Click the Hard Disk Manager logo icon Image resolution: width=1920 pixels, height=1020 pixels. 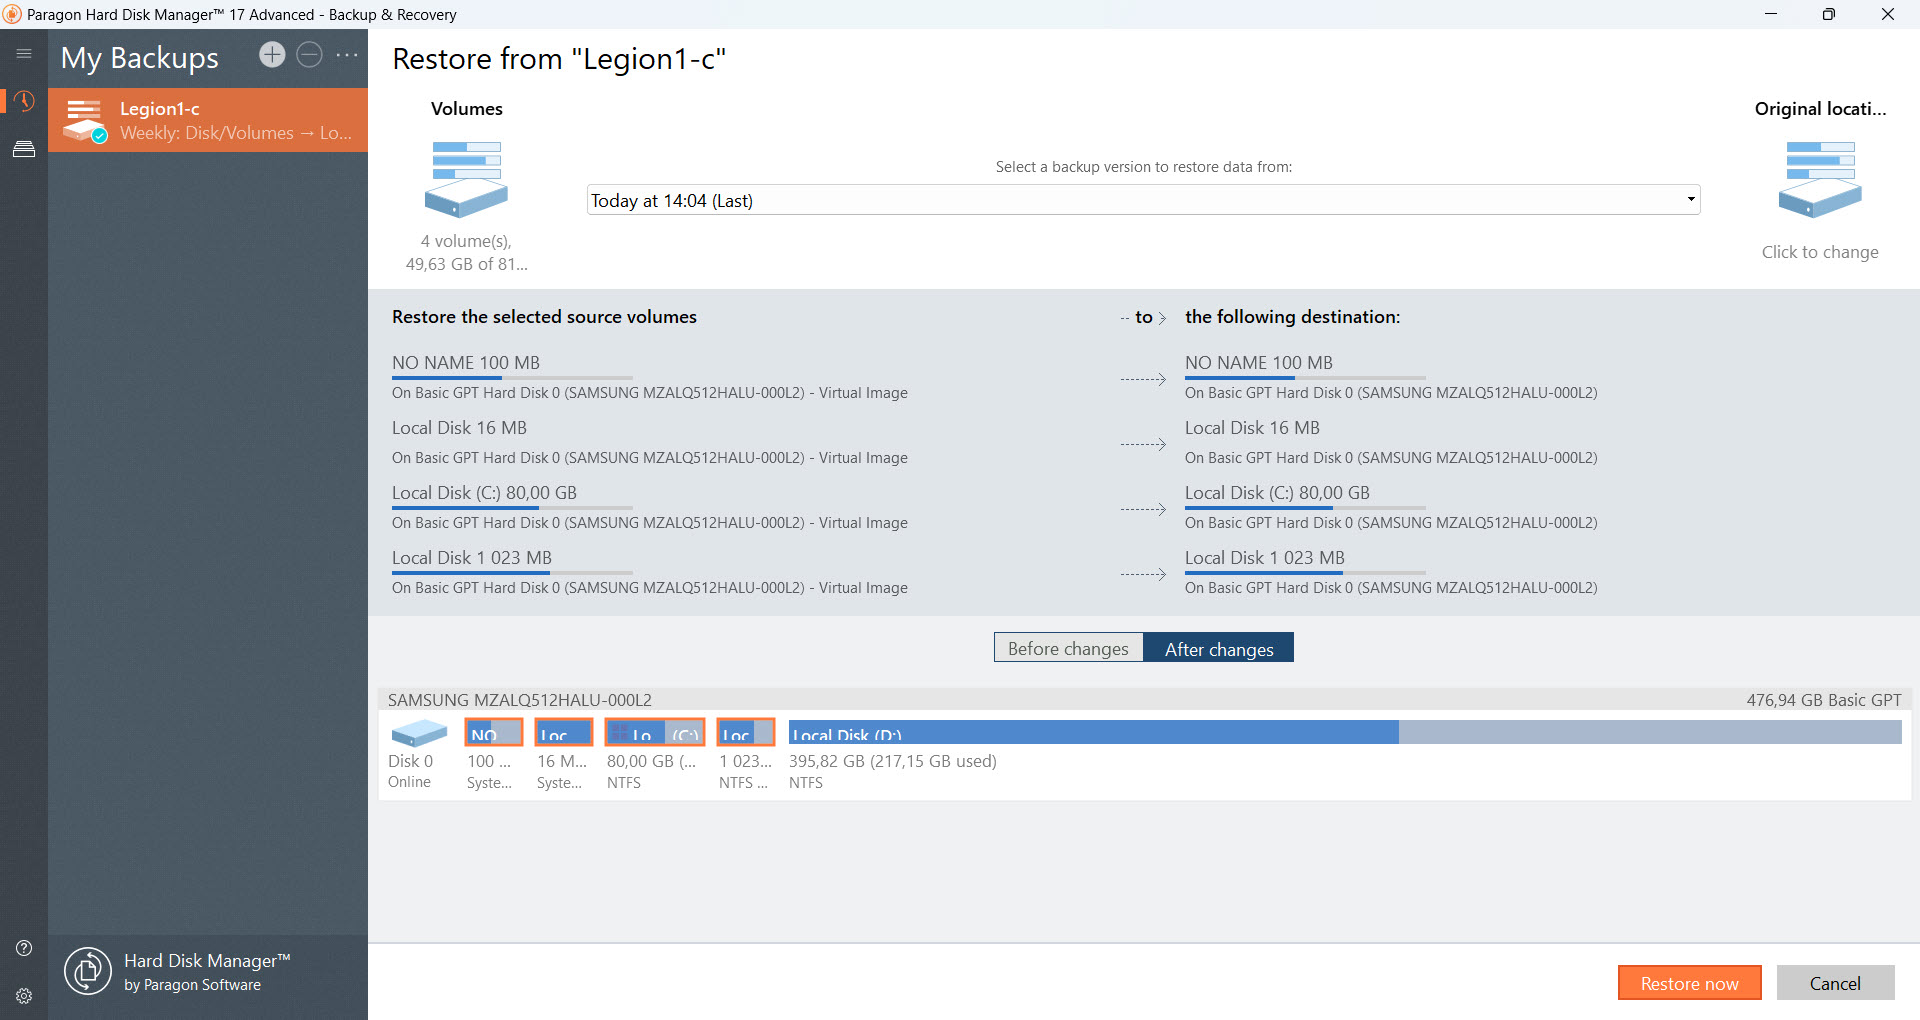pos(88,971)
